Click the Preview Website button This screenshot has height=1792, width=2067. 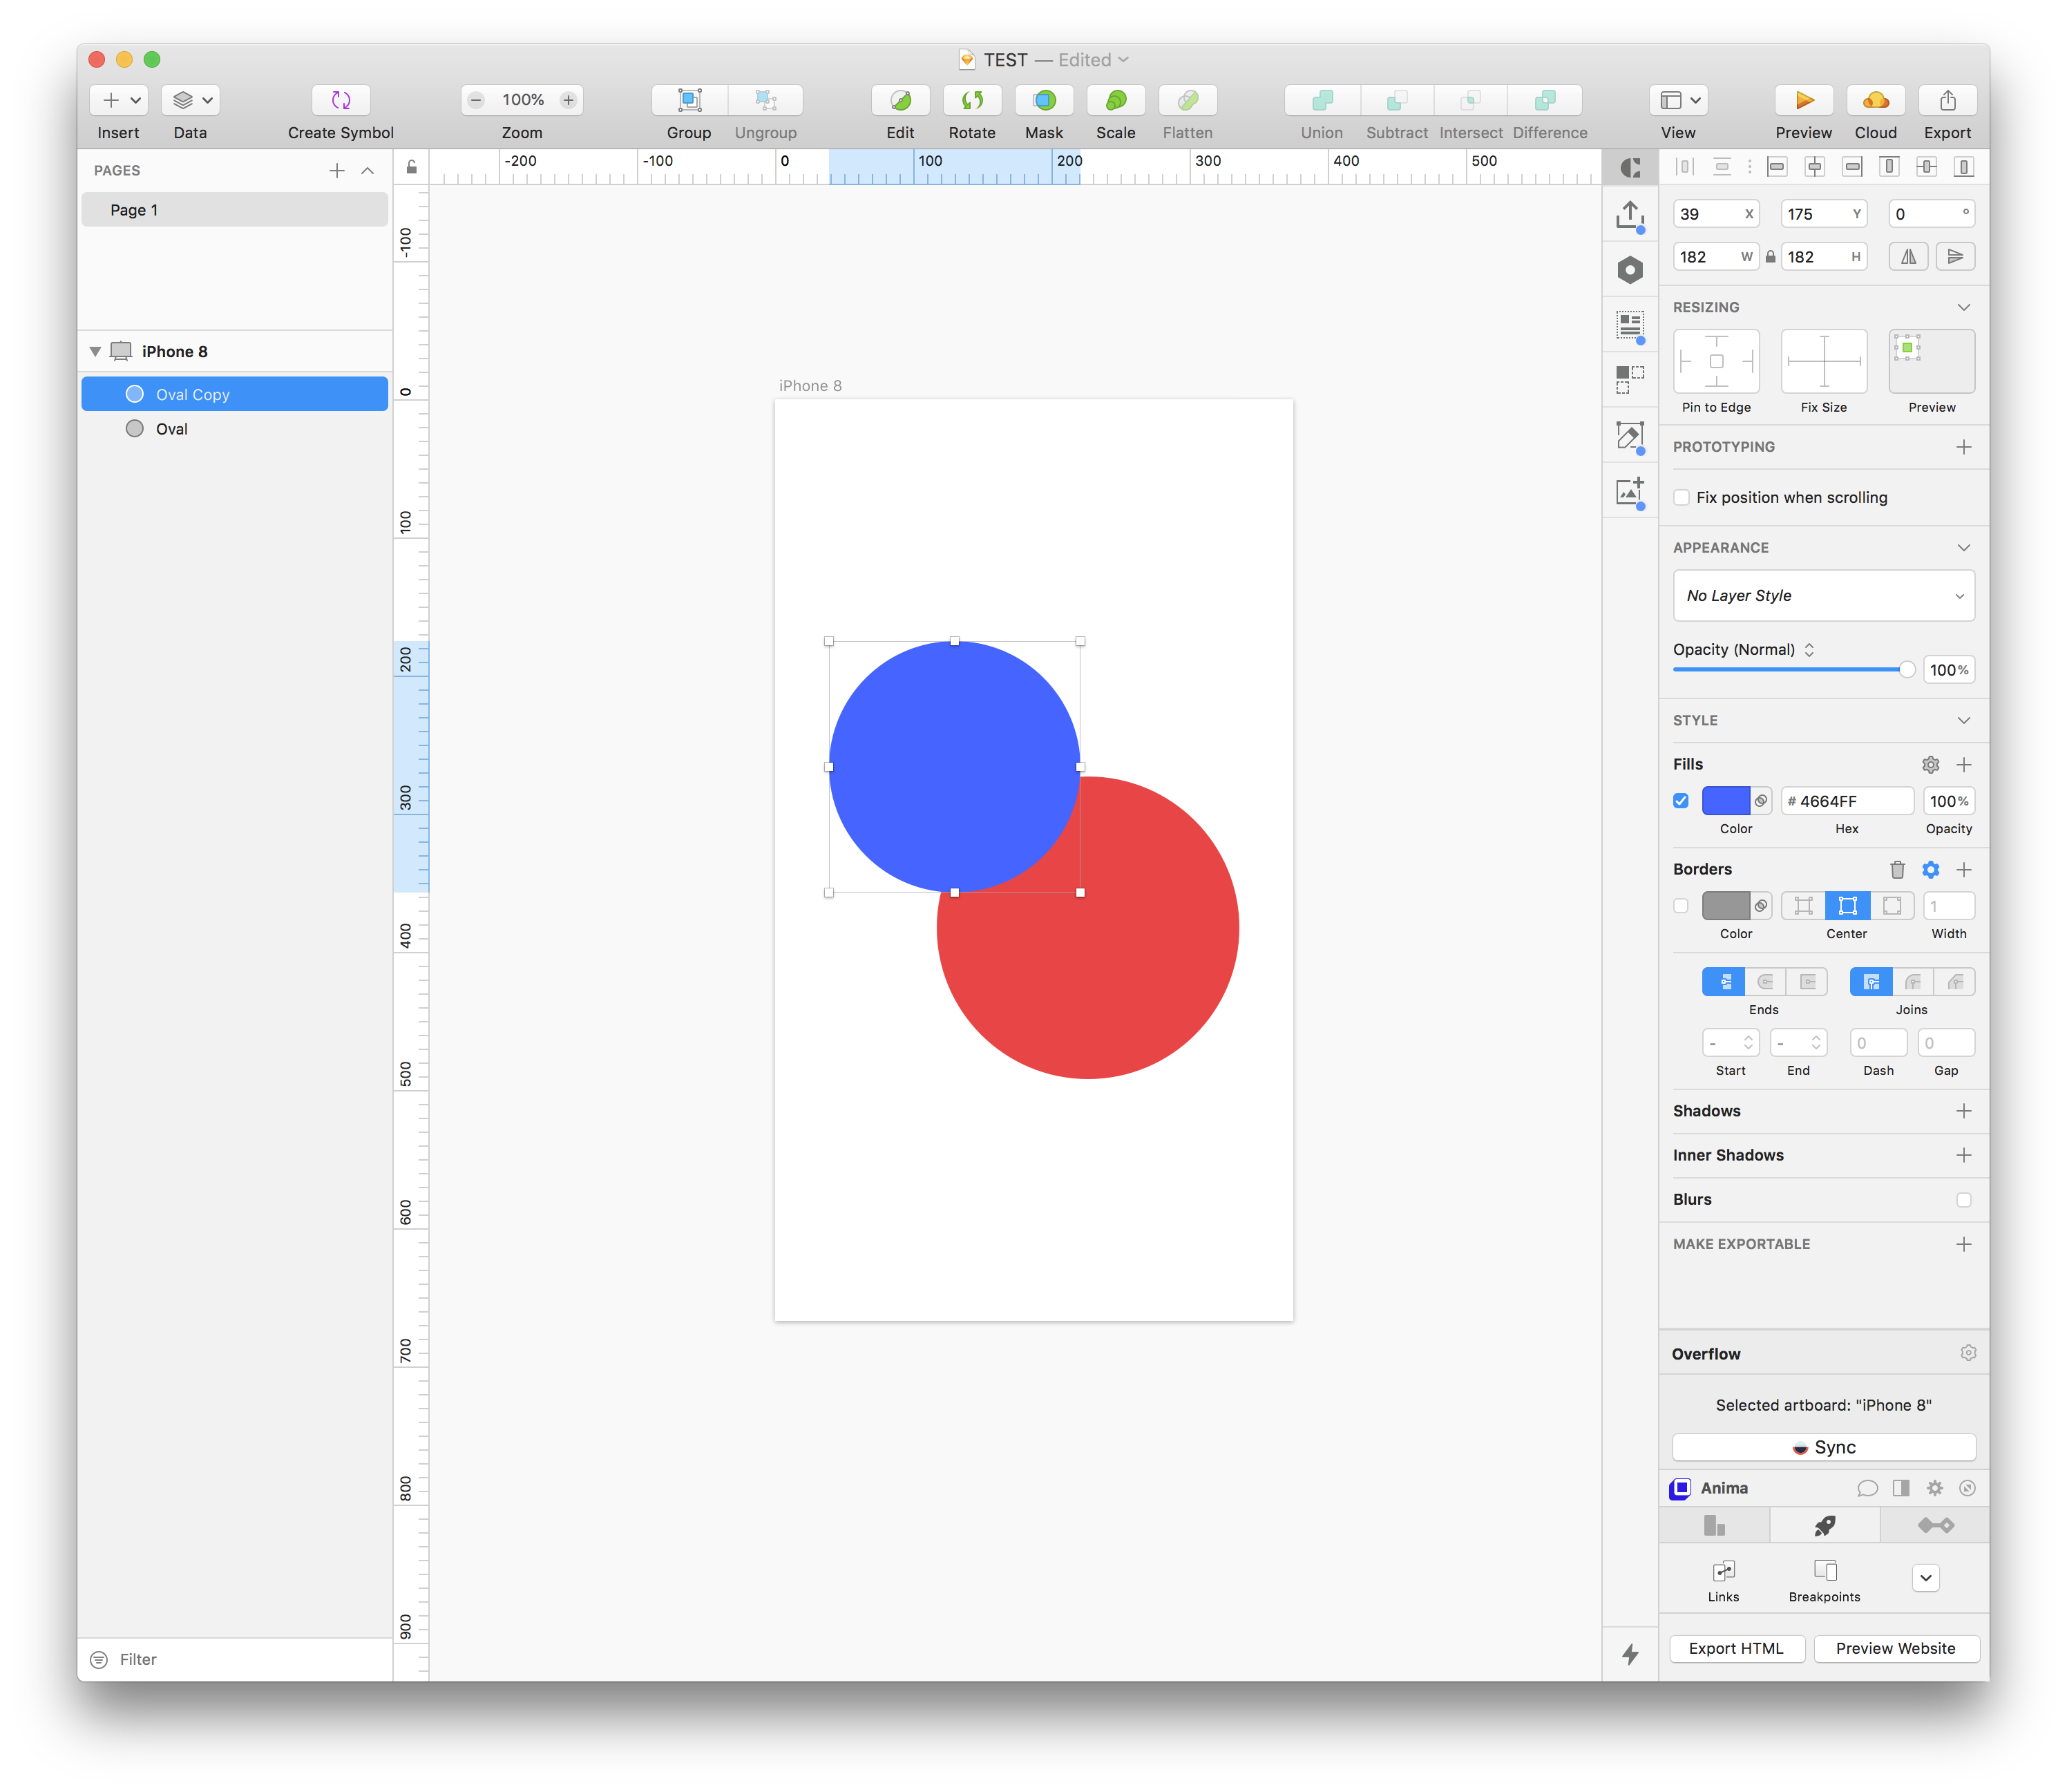coord(1895,1648)
